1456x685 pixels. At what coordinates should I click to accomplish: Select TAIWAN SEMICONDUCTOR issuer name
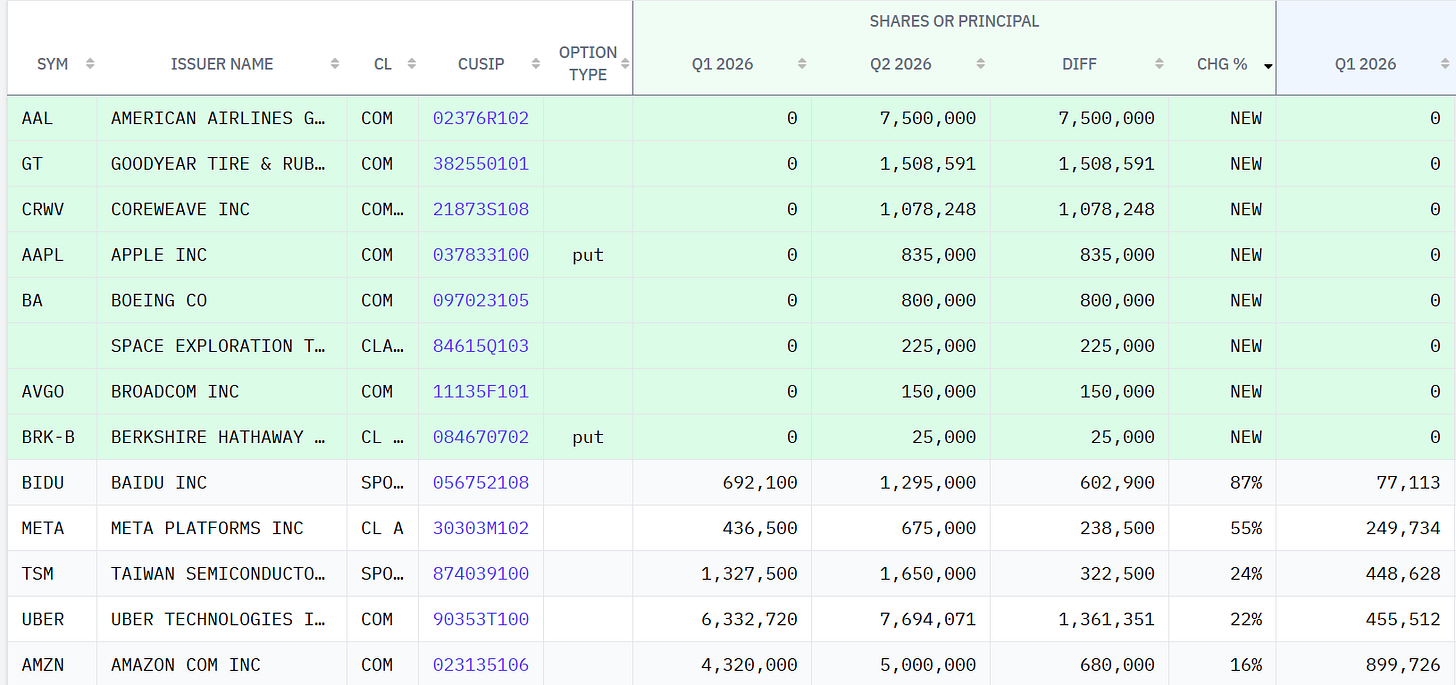[219, 574]
